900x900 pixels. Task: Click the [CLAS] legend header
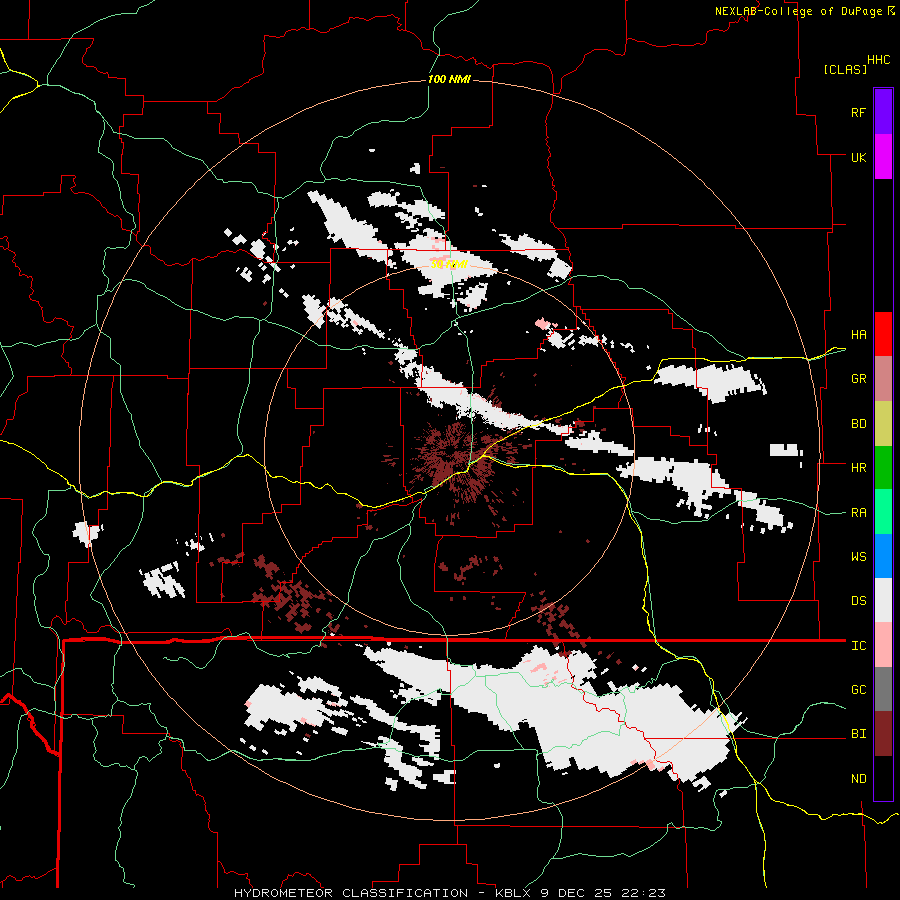coord(845,69)
